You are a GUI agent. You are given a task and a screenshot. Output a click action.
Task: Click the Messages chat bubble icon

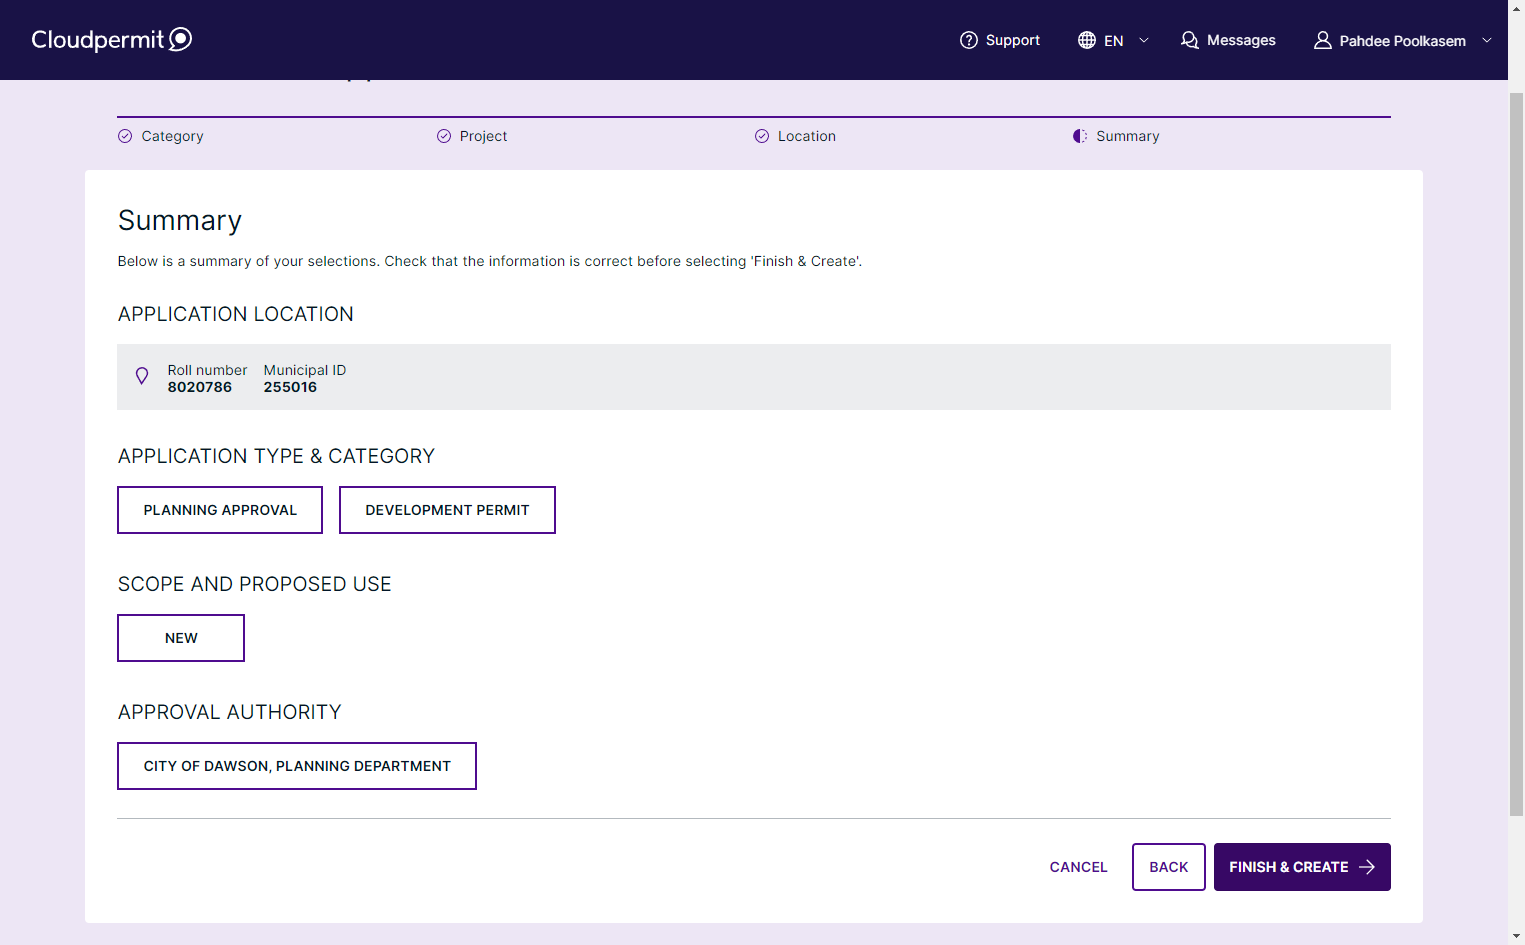tap(1190, 40)
